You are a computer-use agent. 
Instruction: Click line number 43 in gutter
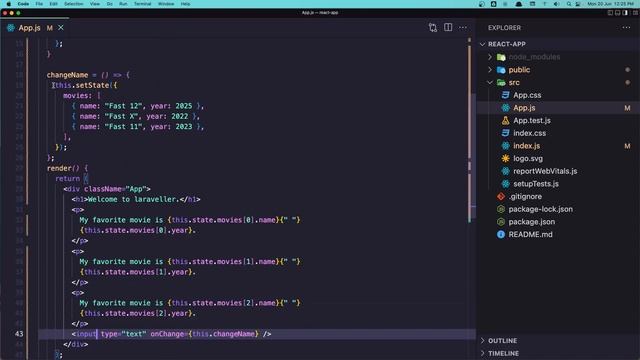click(x=19, y=334)
